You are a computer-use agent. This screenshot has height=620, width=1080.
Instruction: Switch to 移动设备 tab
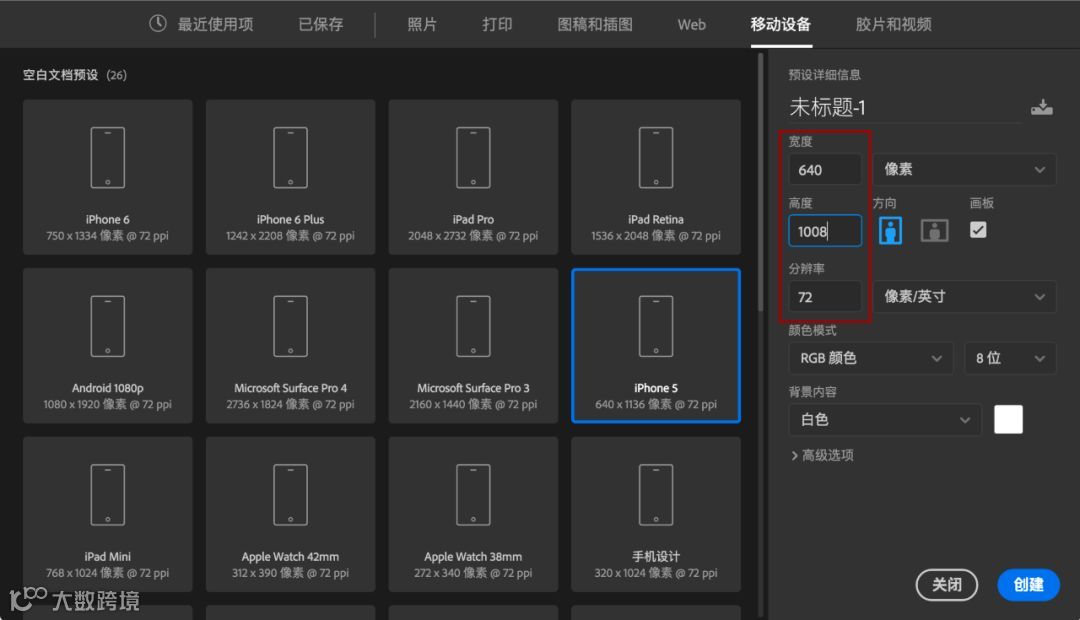pos(781,24)
